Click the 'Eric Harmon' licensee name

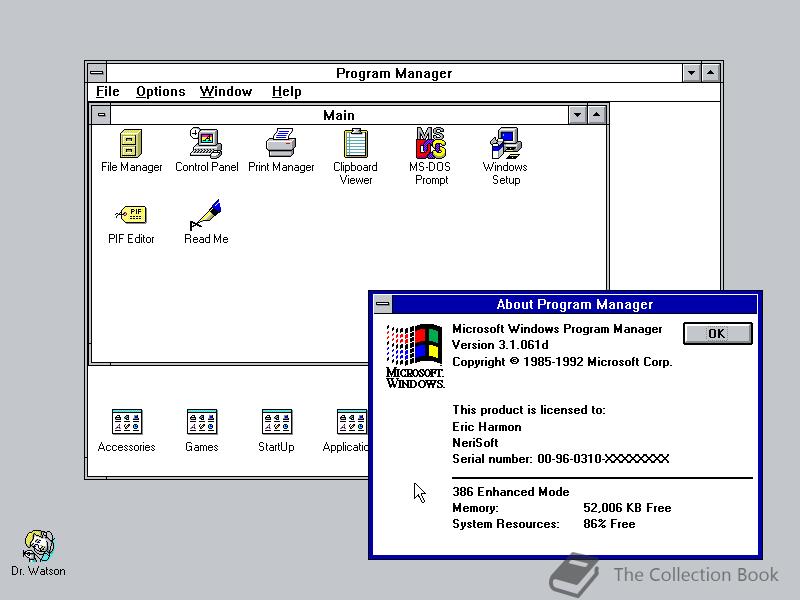[x=487, y=427]
